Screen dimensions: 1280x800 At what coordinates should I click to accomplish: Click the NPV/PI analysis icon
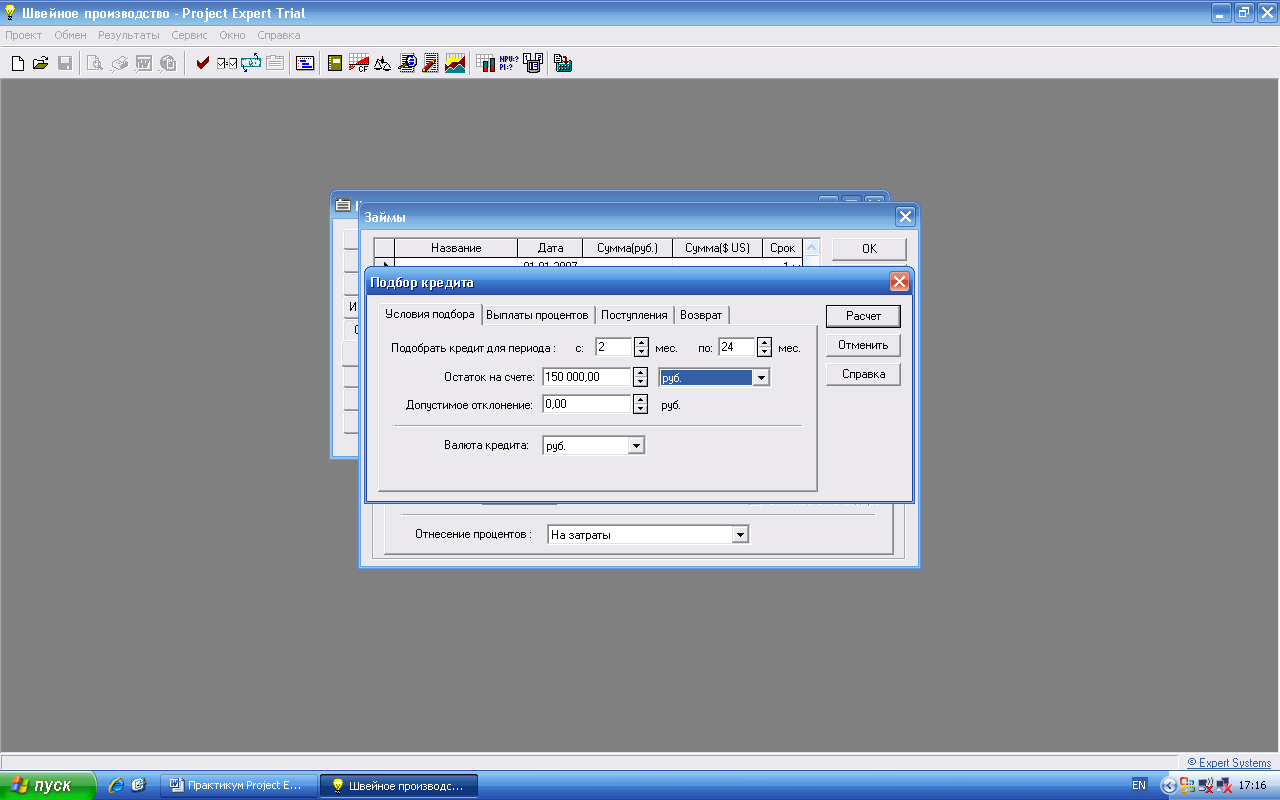(509, 64)
